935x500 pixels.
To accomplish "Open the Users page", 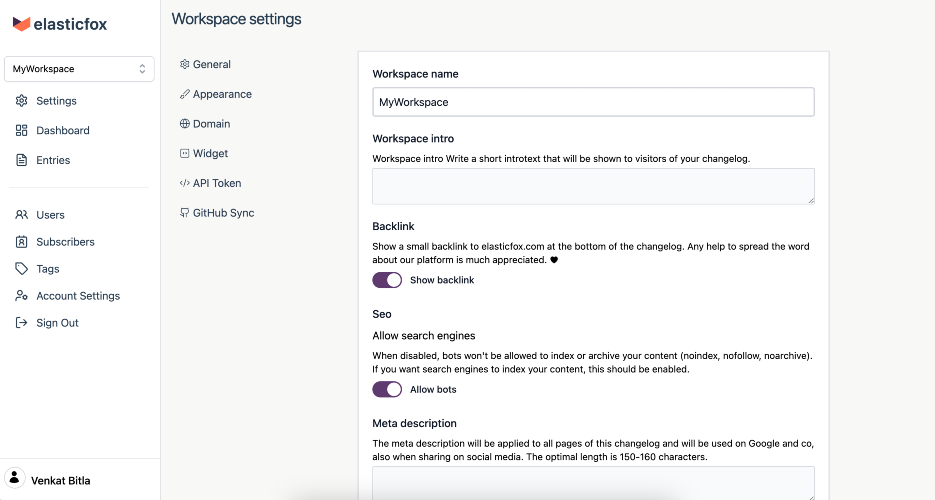I will point(40,215).
